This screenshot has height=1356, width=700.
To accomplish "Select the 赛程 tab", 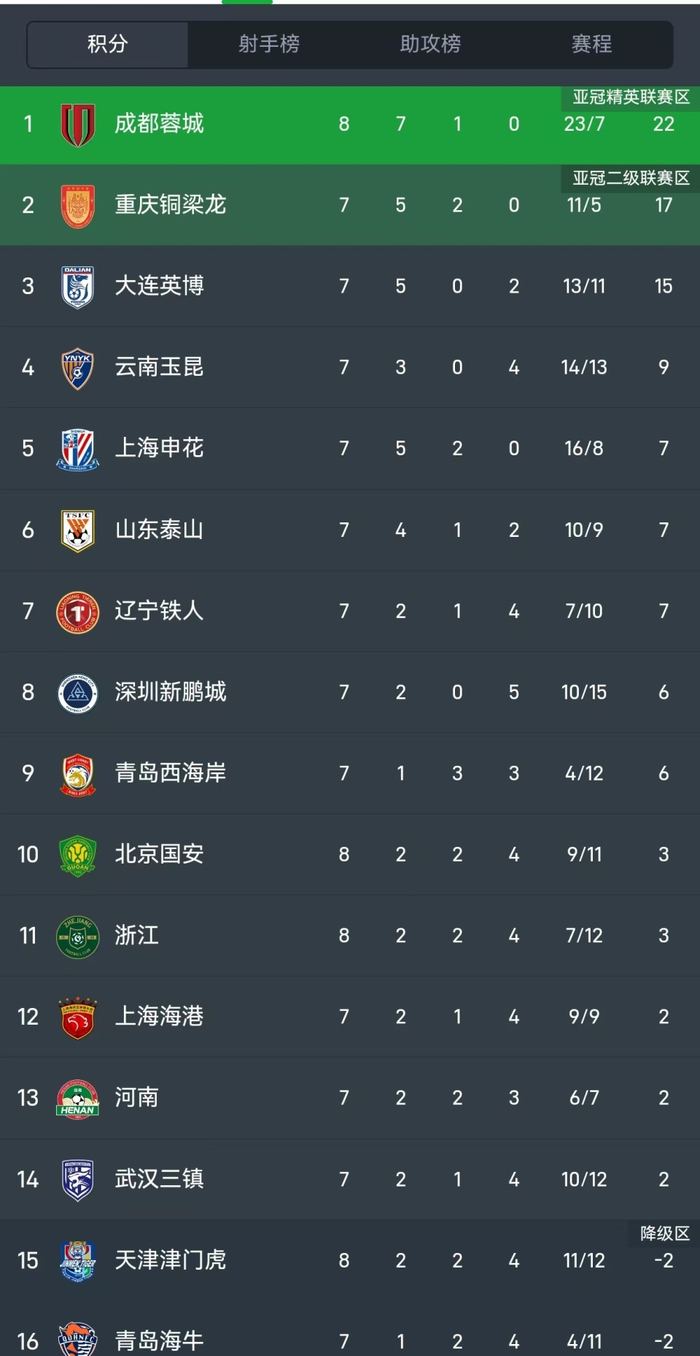I will pos(591,44).
